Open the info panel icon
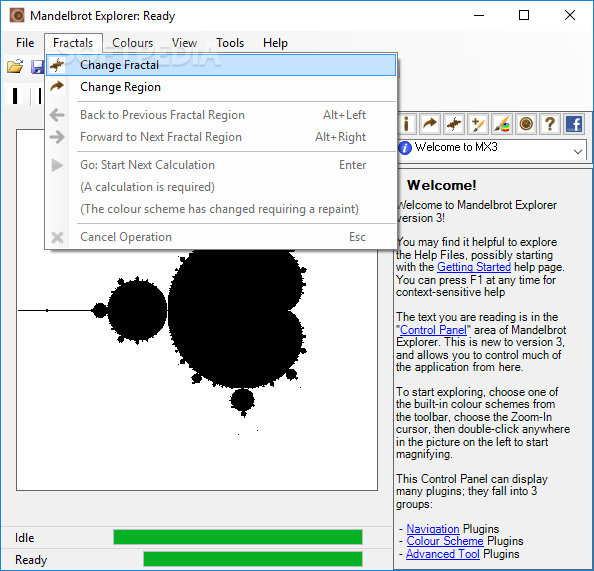 (406, 124)
